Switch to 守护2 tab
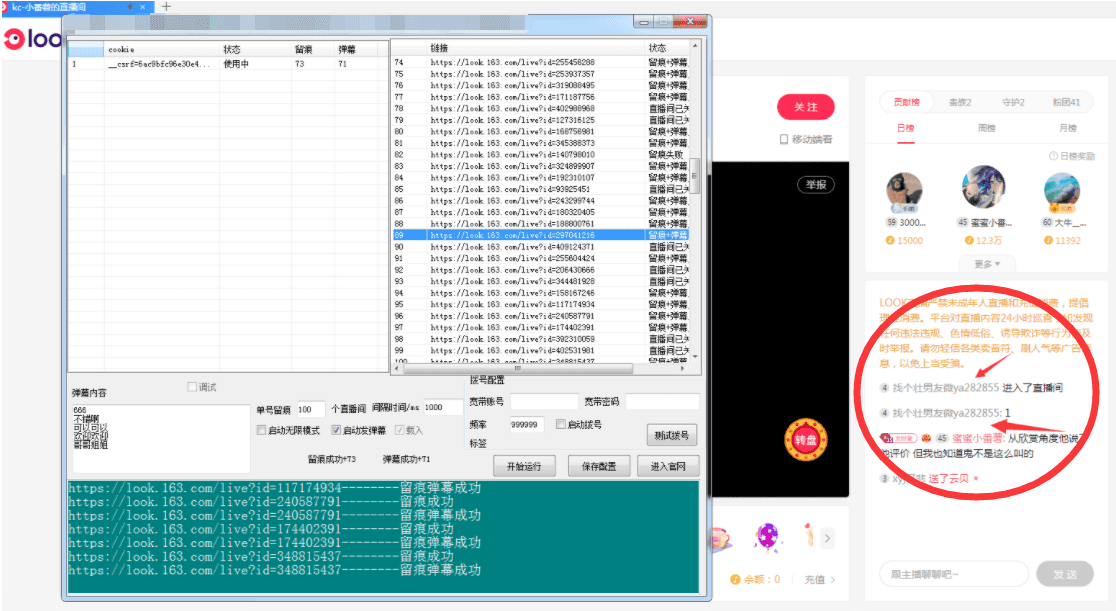This screenshot has width=1116, height=611. [x=1013, y=103]
